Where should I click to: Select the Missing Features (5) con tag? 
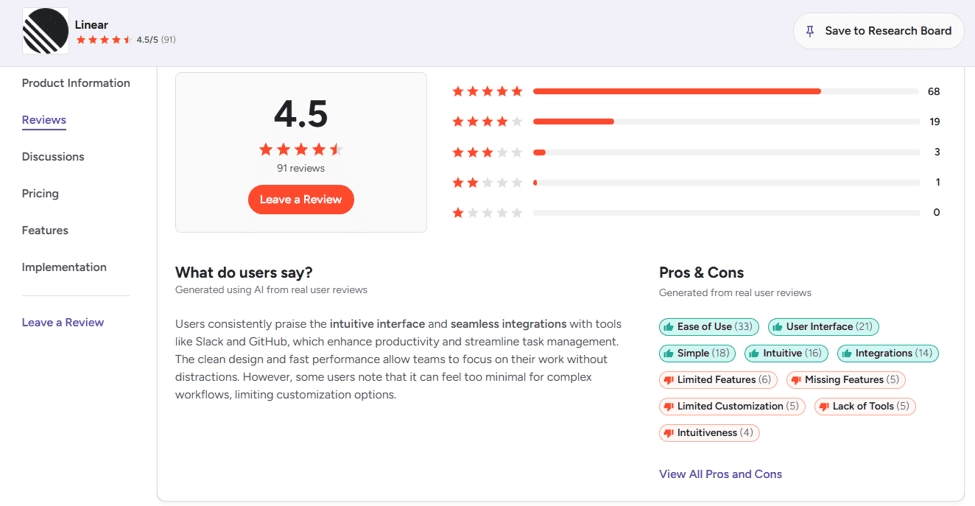point(846,380)
